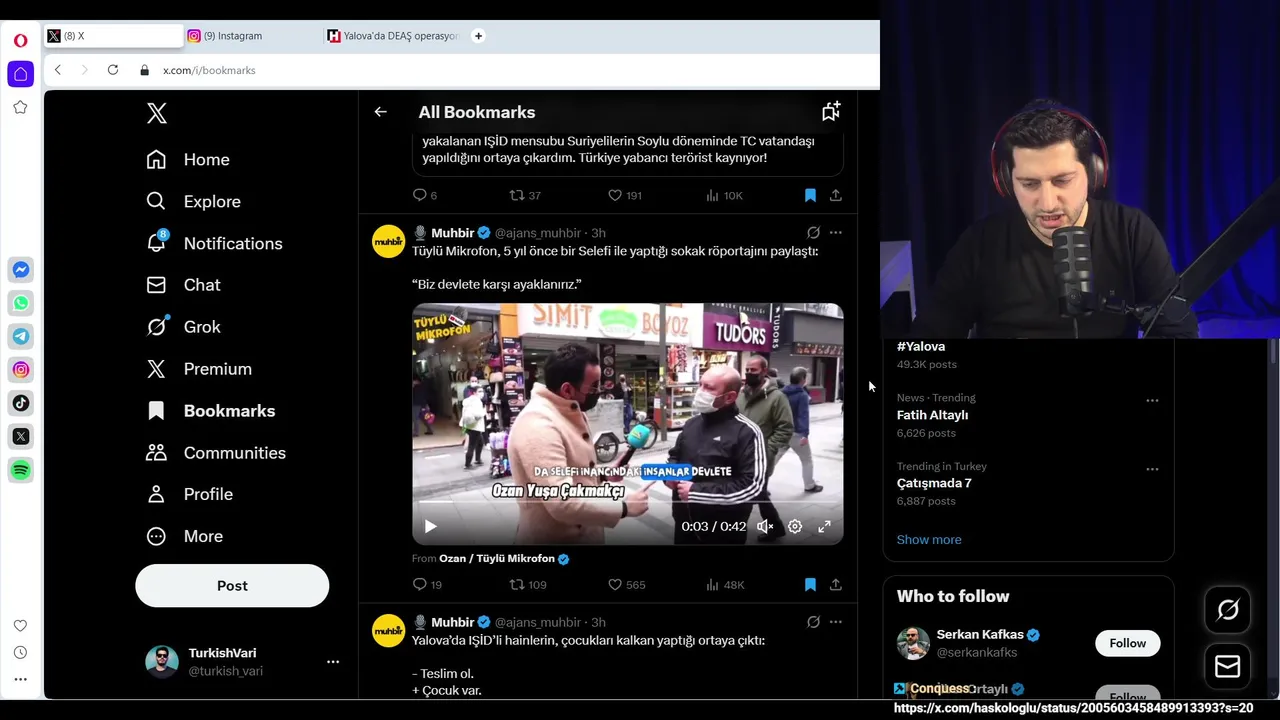Remove bookmark on 191-likes tweet
Image resolution: width=1280 pixels, height=720 pixels.
click(x=810, y=195)
